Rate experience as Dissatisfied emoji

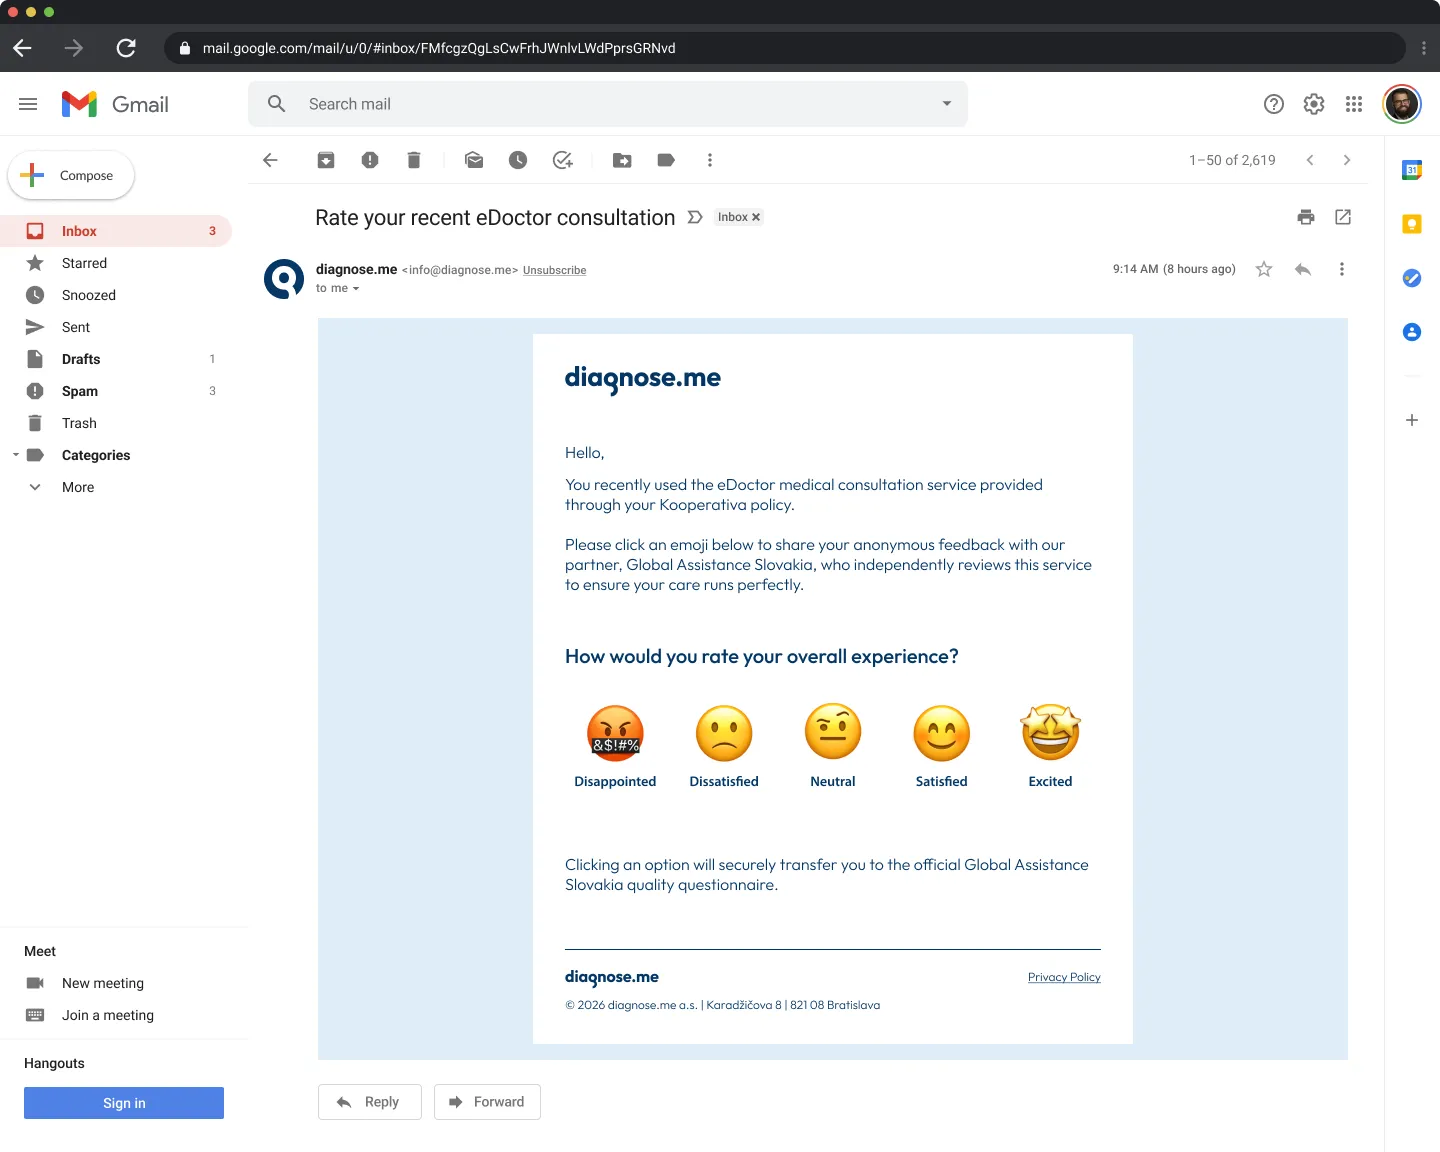(724, 734)
